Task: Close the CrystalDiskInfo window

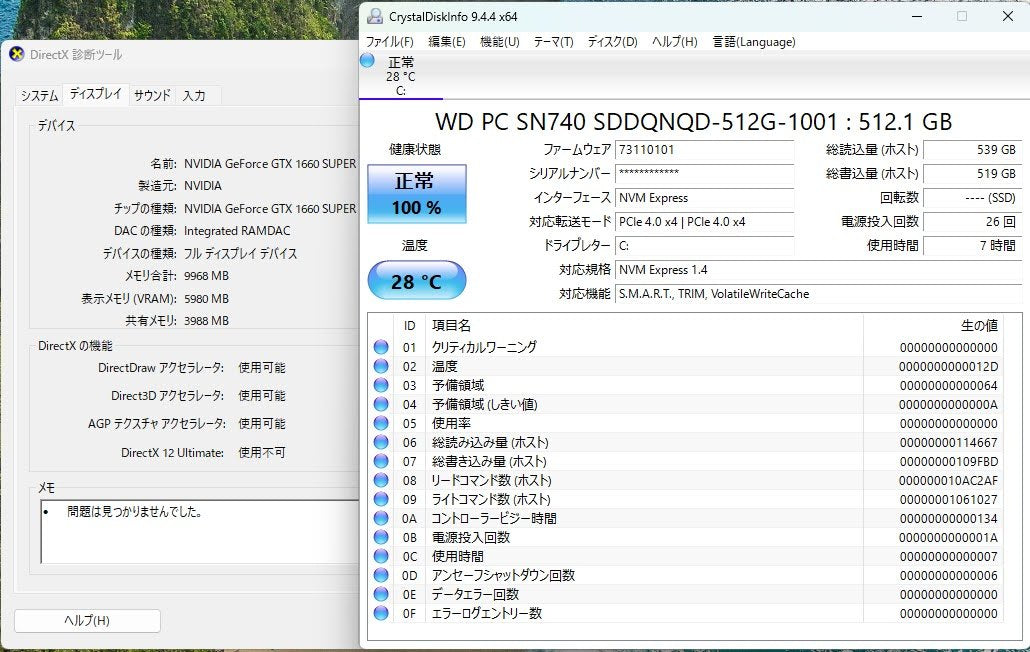Action: (x=1008, y=16)
